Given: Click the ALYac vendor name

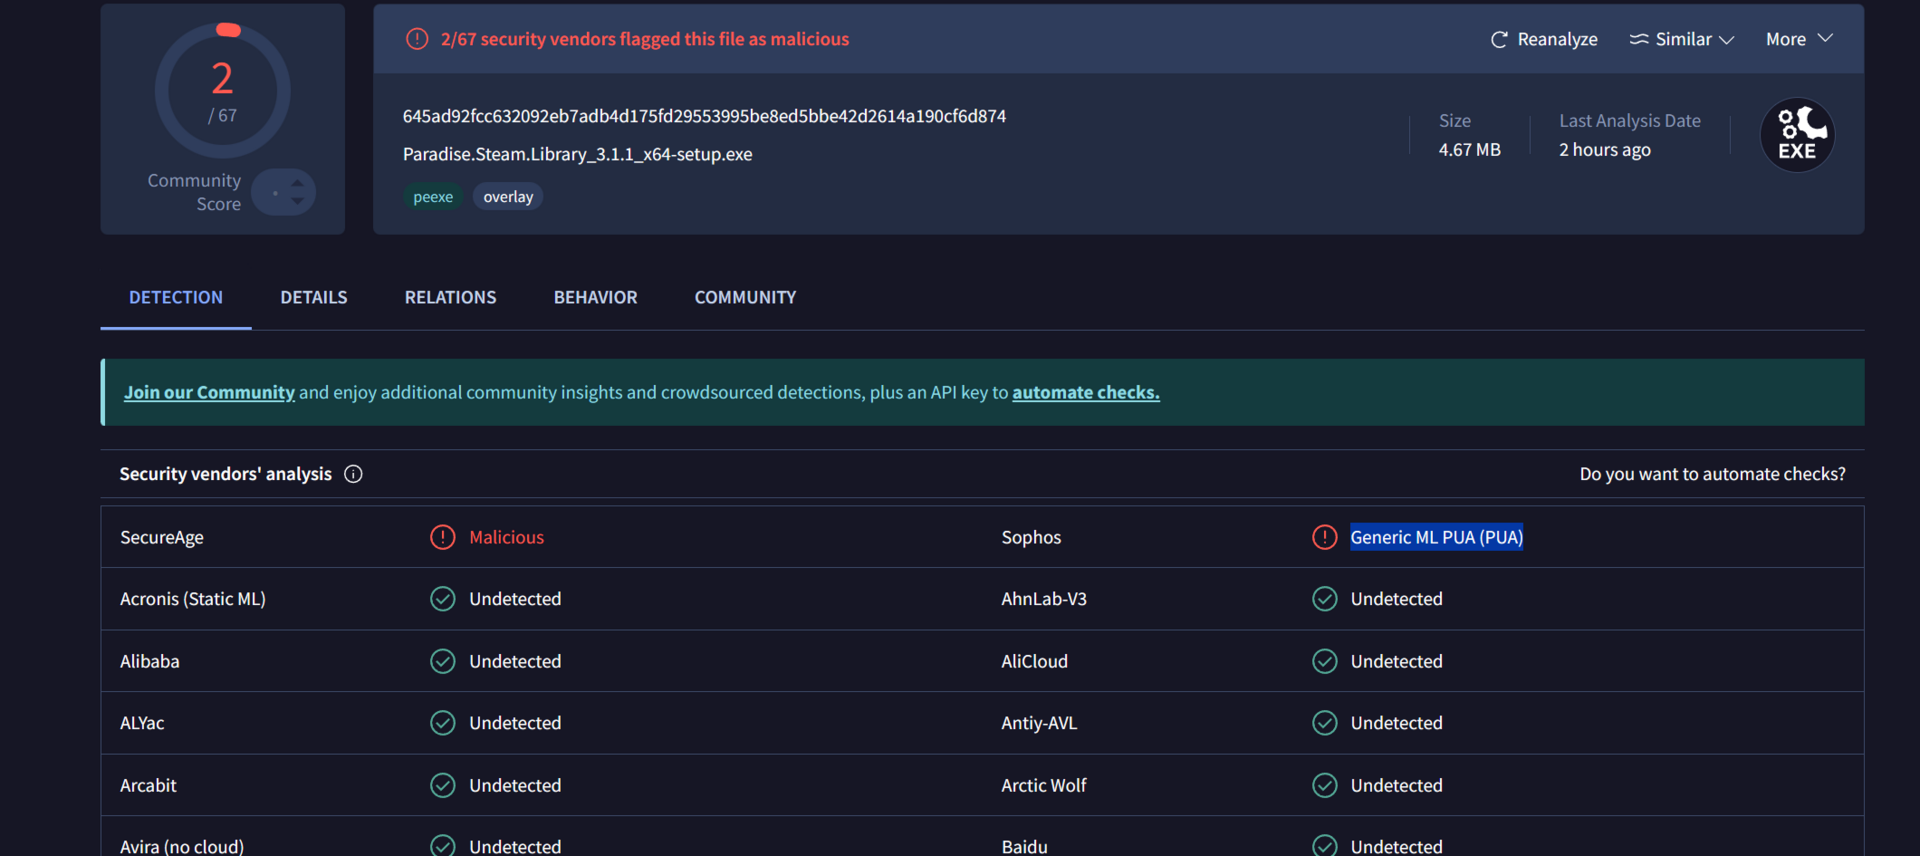Looking at the screenshot, I should click(142, 723).
